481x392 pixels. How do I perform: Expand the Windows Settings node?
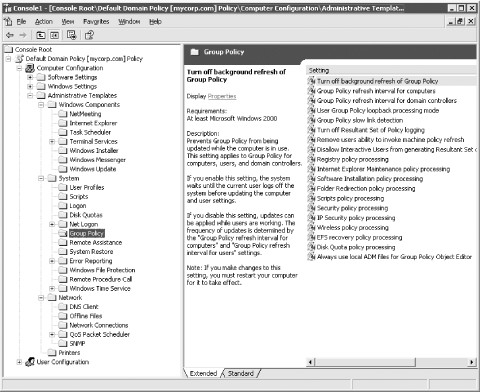tap(30, 87)
